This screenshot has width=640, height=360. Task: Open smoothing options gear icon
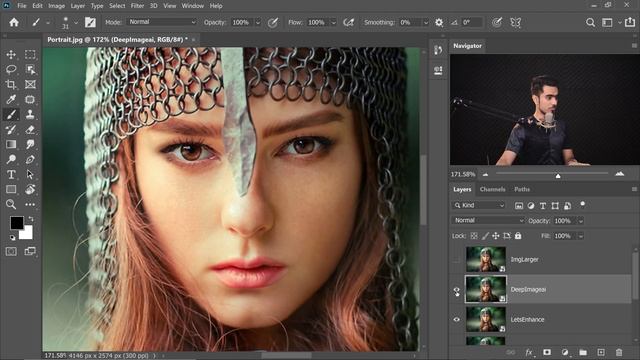(x=439, y=22)
